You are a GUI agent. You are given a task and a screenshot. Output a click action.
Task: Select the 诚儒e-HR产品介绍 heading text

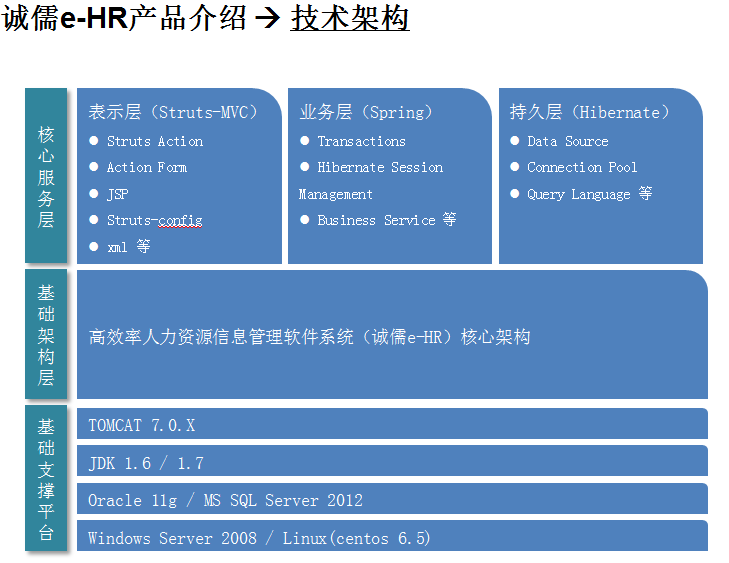(x=124, y=19)
